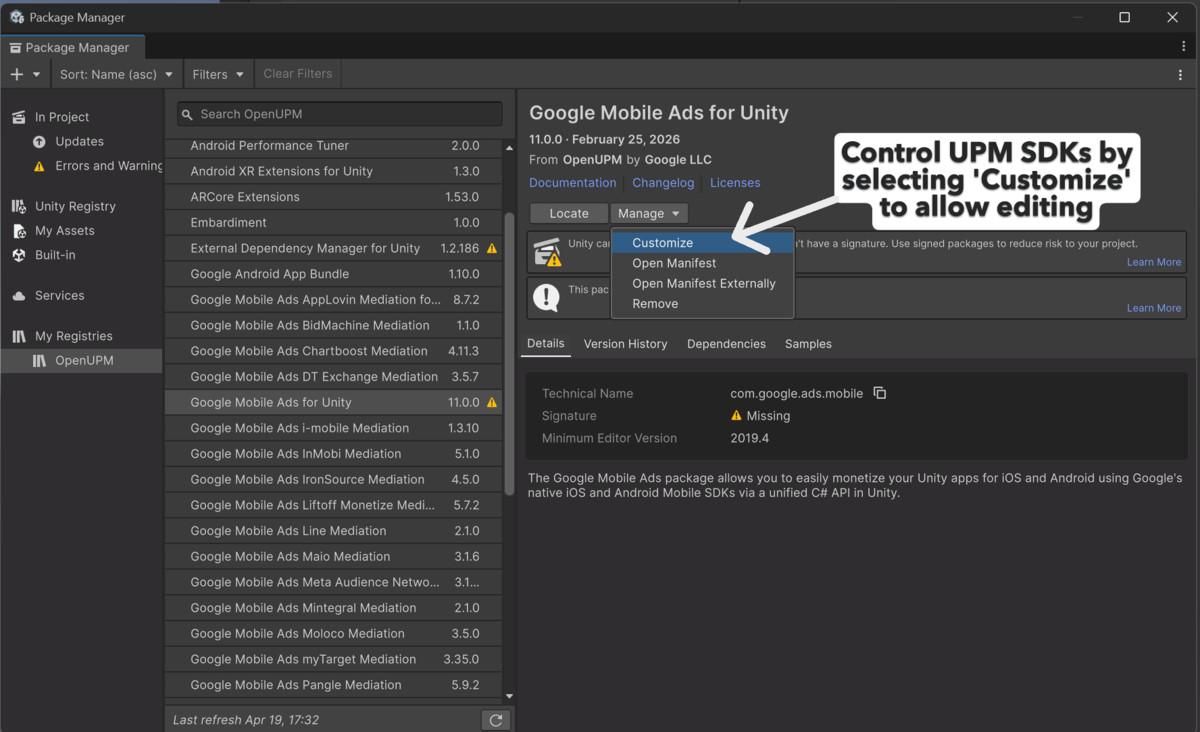Screen dimensions: 1200x732
Task: Click warning icon on Google Mobile Ads for Unity row
Action: click(x=492, y=403)
